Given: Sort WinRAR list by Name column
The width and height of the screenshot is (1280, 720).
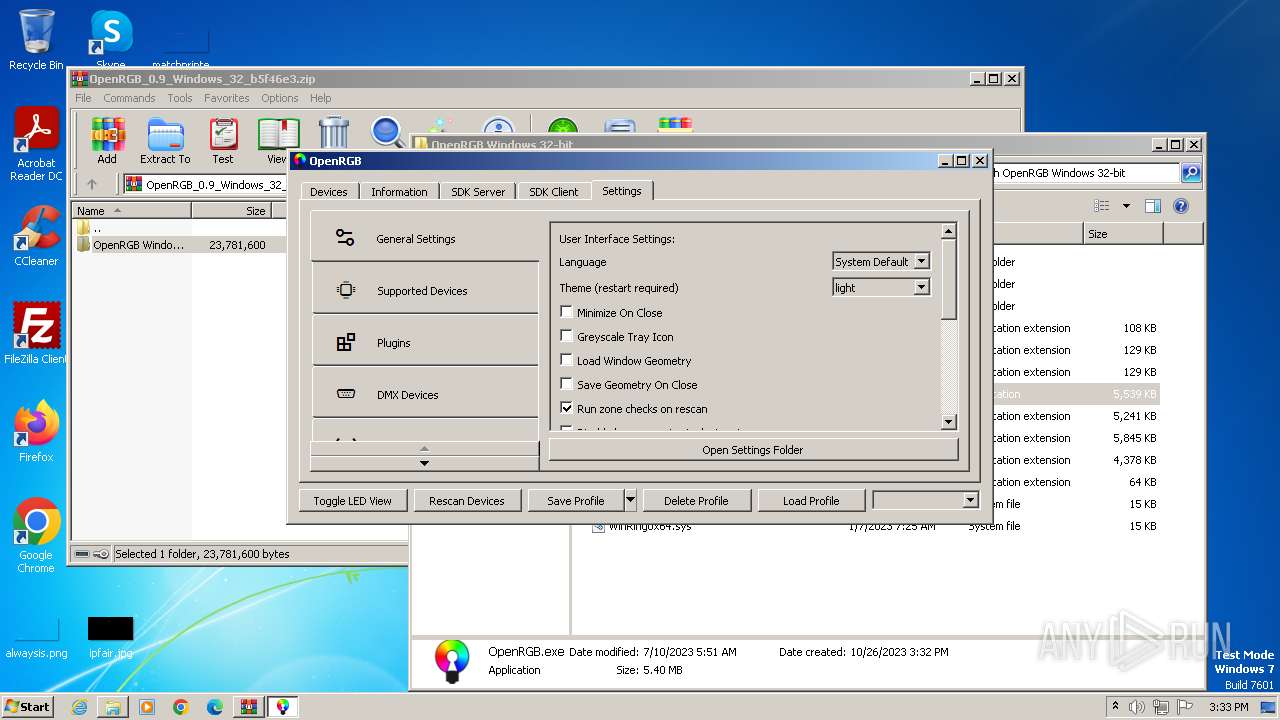Looking at the screenshot, I should pyautogui.click(x=132, y=210).
